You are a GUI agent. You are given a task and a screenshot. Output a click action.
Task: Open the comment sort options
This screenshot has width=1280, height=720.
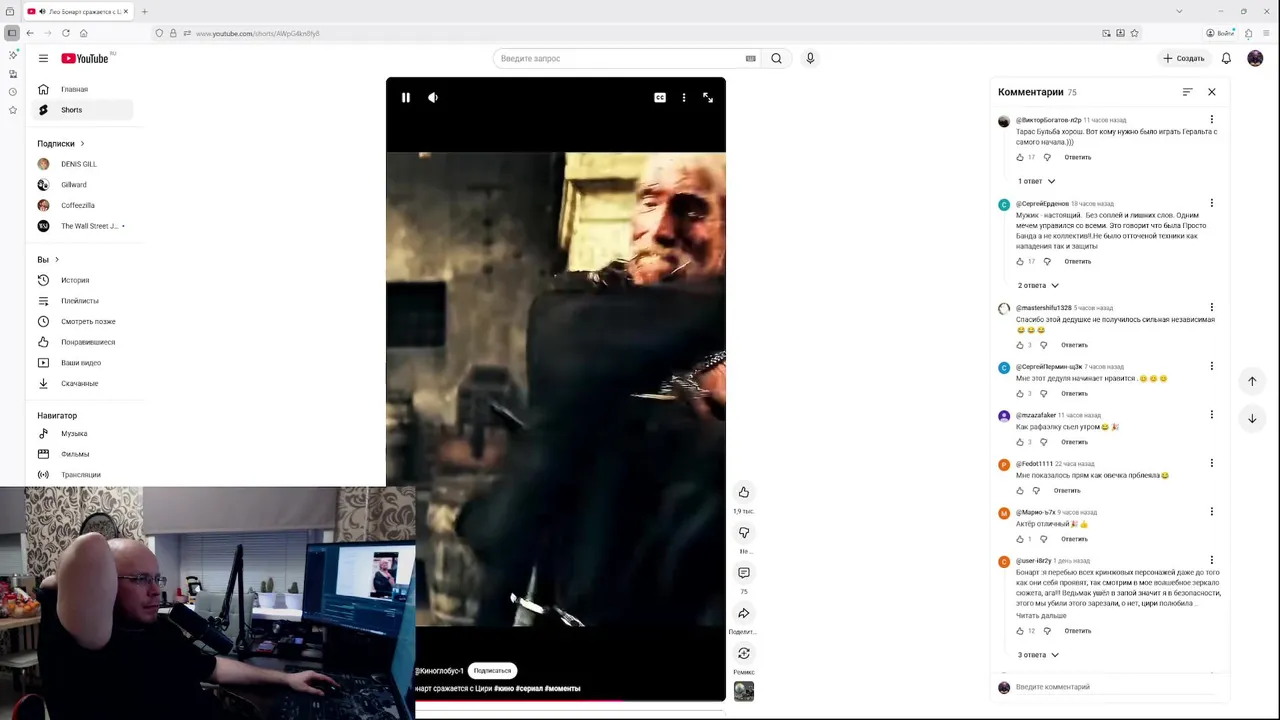click(x=1187, y=92)
